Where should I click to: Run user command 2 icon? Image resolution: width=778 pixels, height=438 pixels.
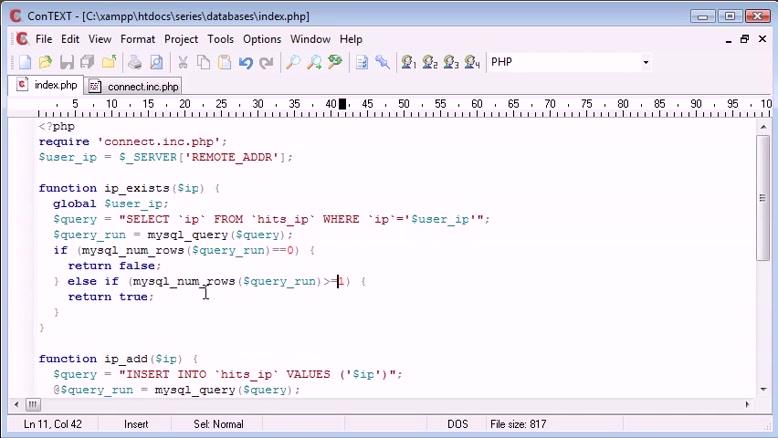(430, 63)
